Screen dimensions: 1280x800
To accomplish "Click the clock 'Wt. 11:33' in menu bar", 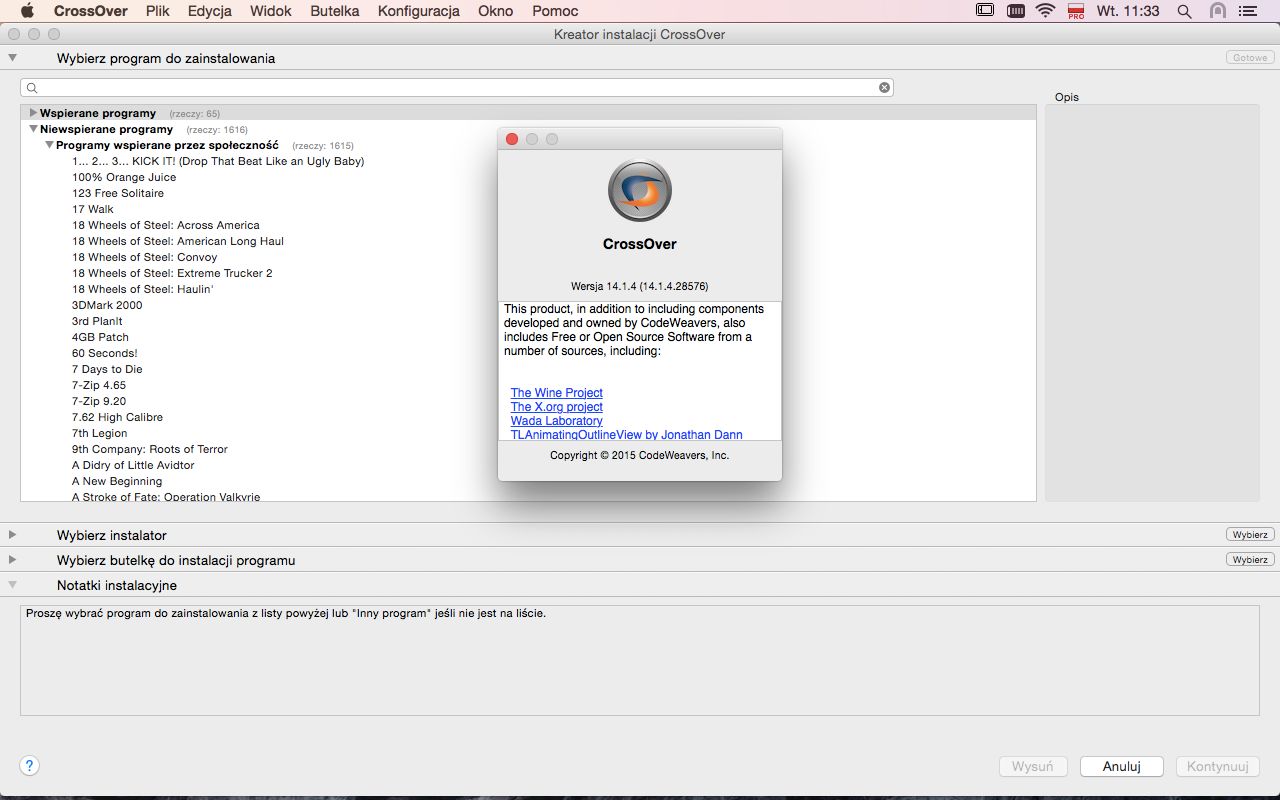I will [x=1128, y=11].
